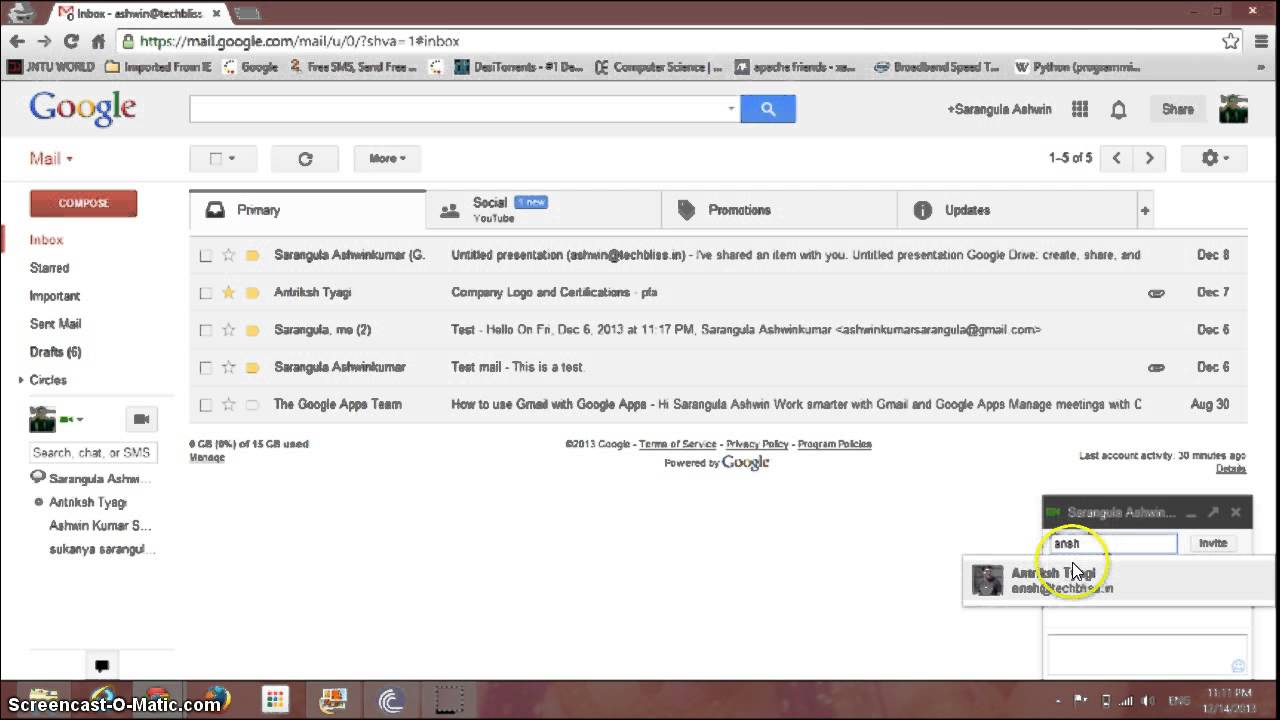
Task: Check the Sarangula, me (2) row checkbox
Action: pos(205,330)
